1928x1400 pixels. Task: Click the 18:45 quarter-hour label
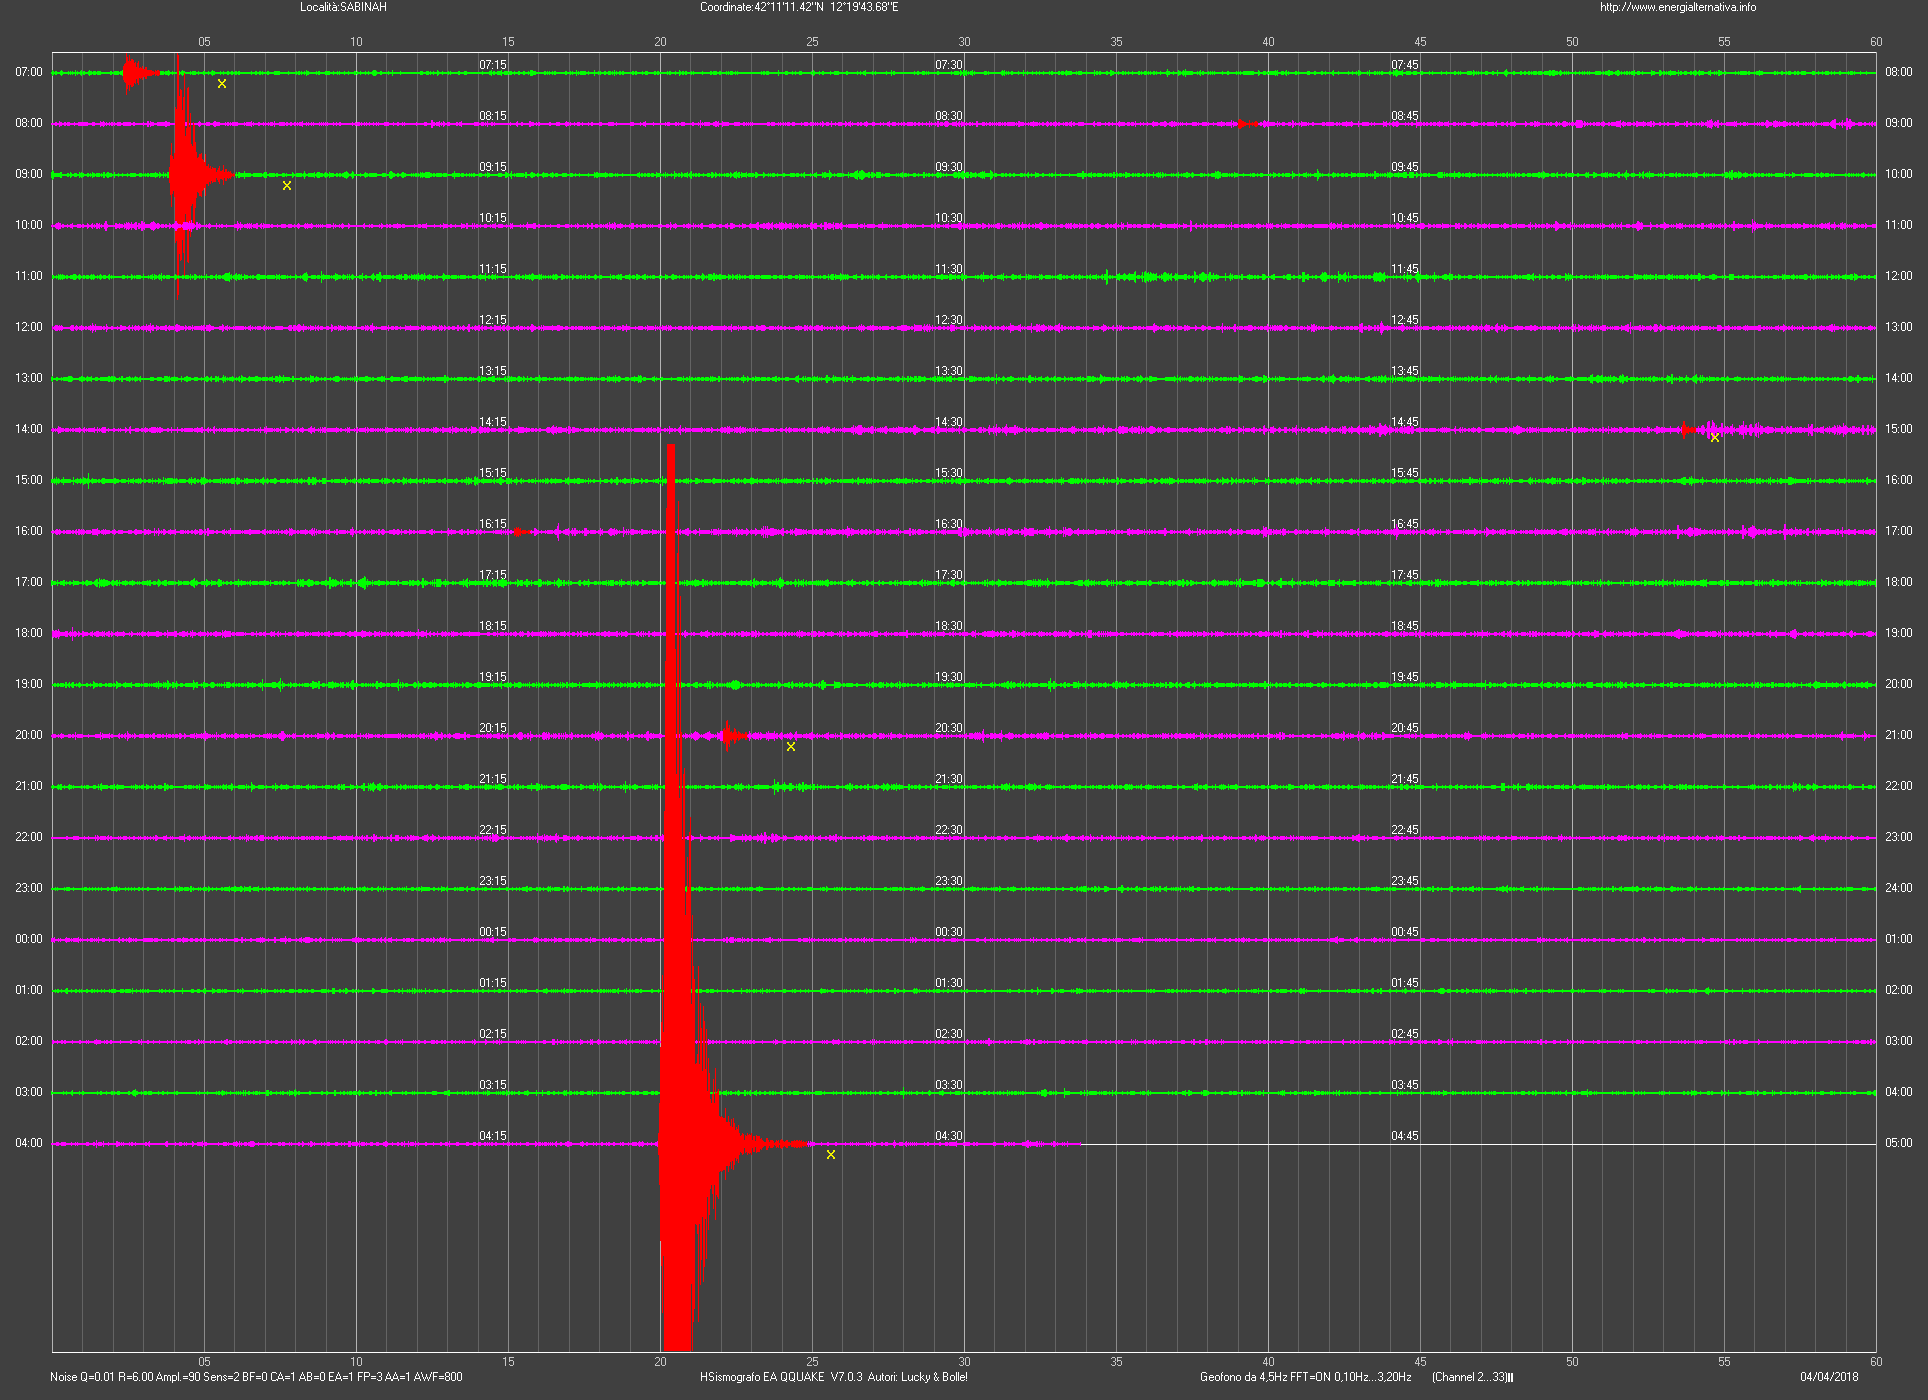(x=1405, y=626)
